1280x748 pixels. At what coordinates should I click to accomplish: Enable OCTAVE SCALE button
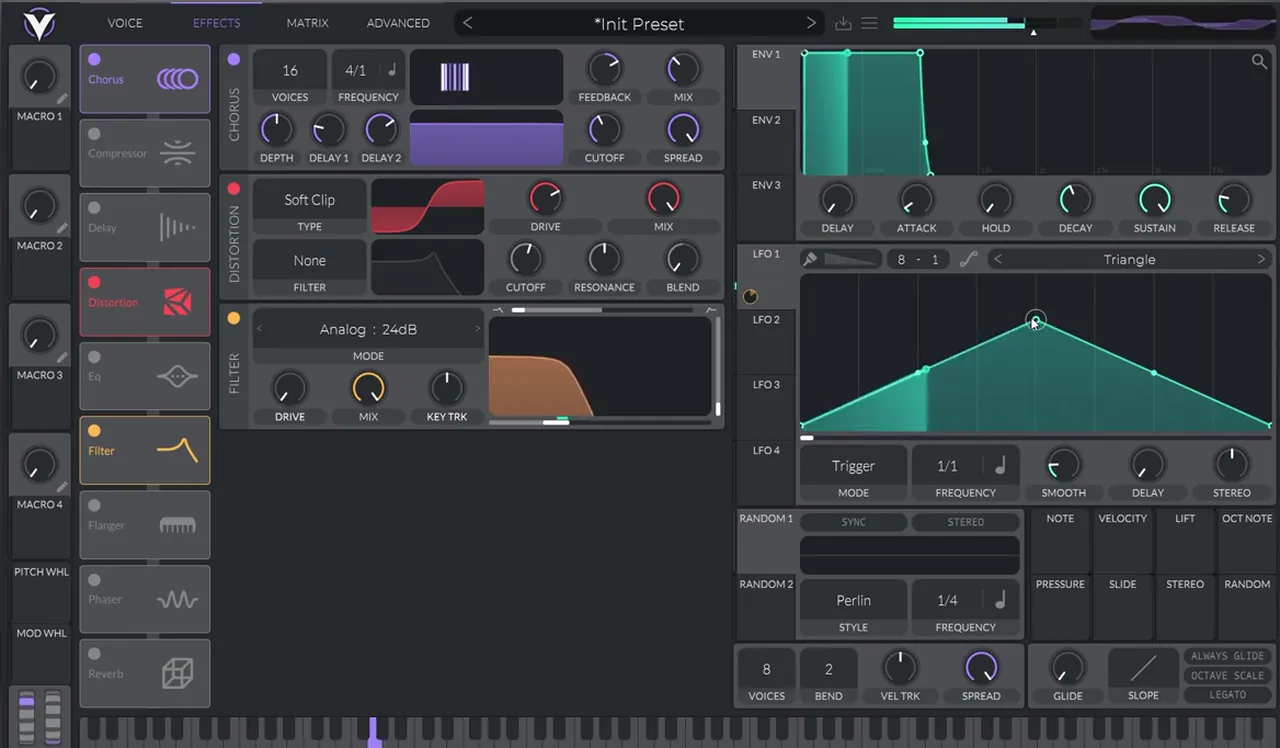pos(1227,675)
